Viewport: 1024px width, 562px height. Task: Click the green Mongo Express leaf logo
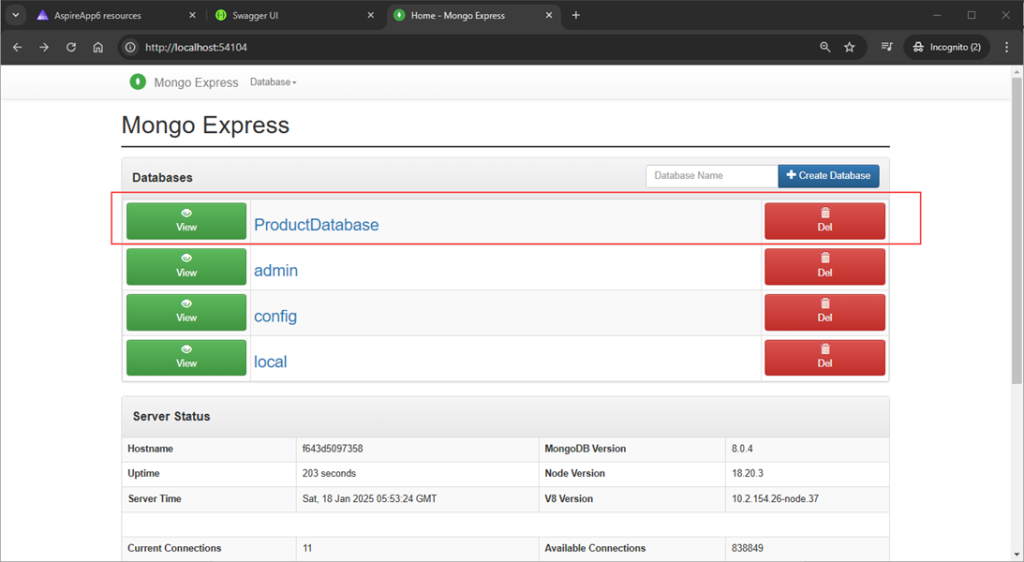[x=138, y=82]
